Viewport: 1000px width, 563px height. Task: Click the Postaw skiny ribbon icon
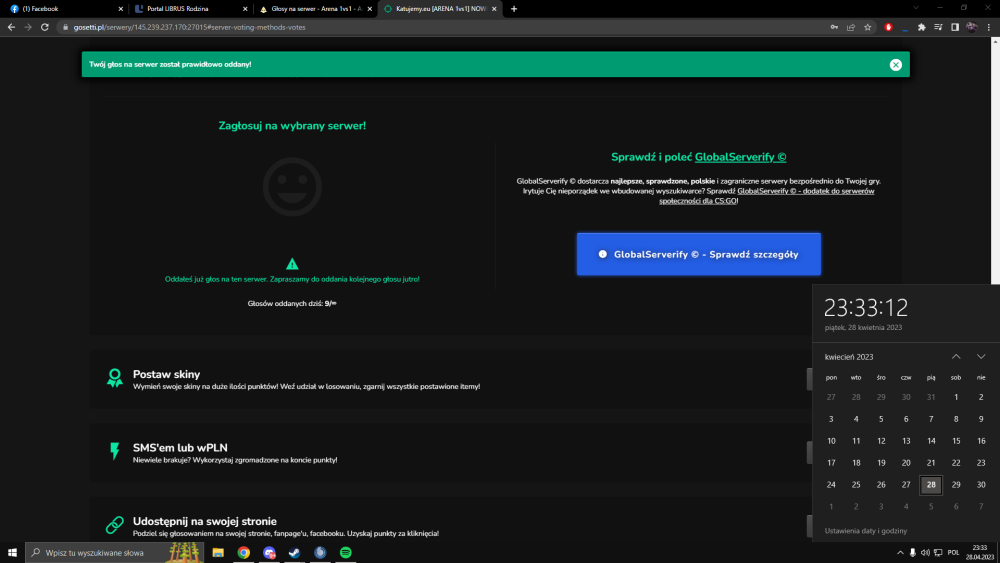coord(115,377)
